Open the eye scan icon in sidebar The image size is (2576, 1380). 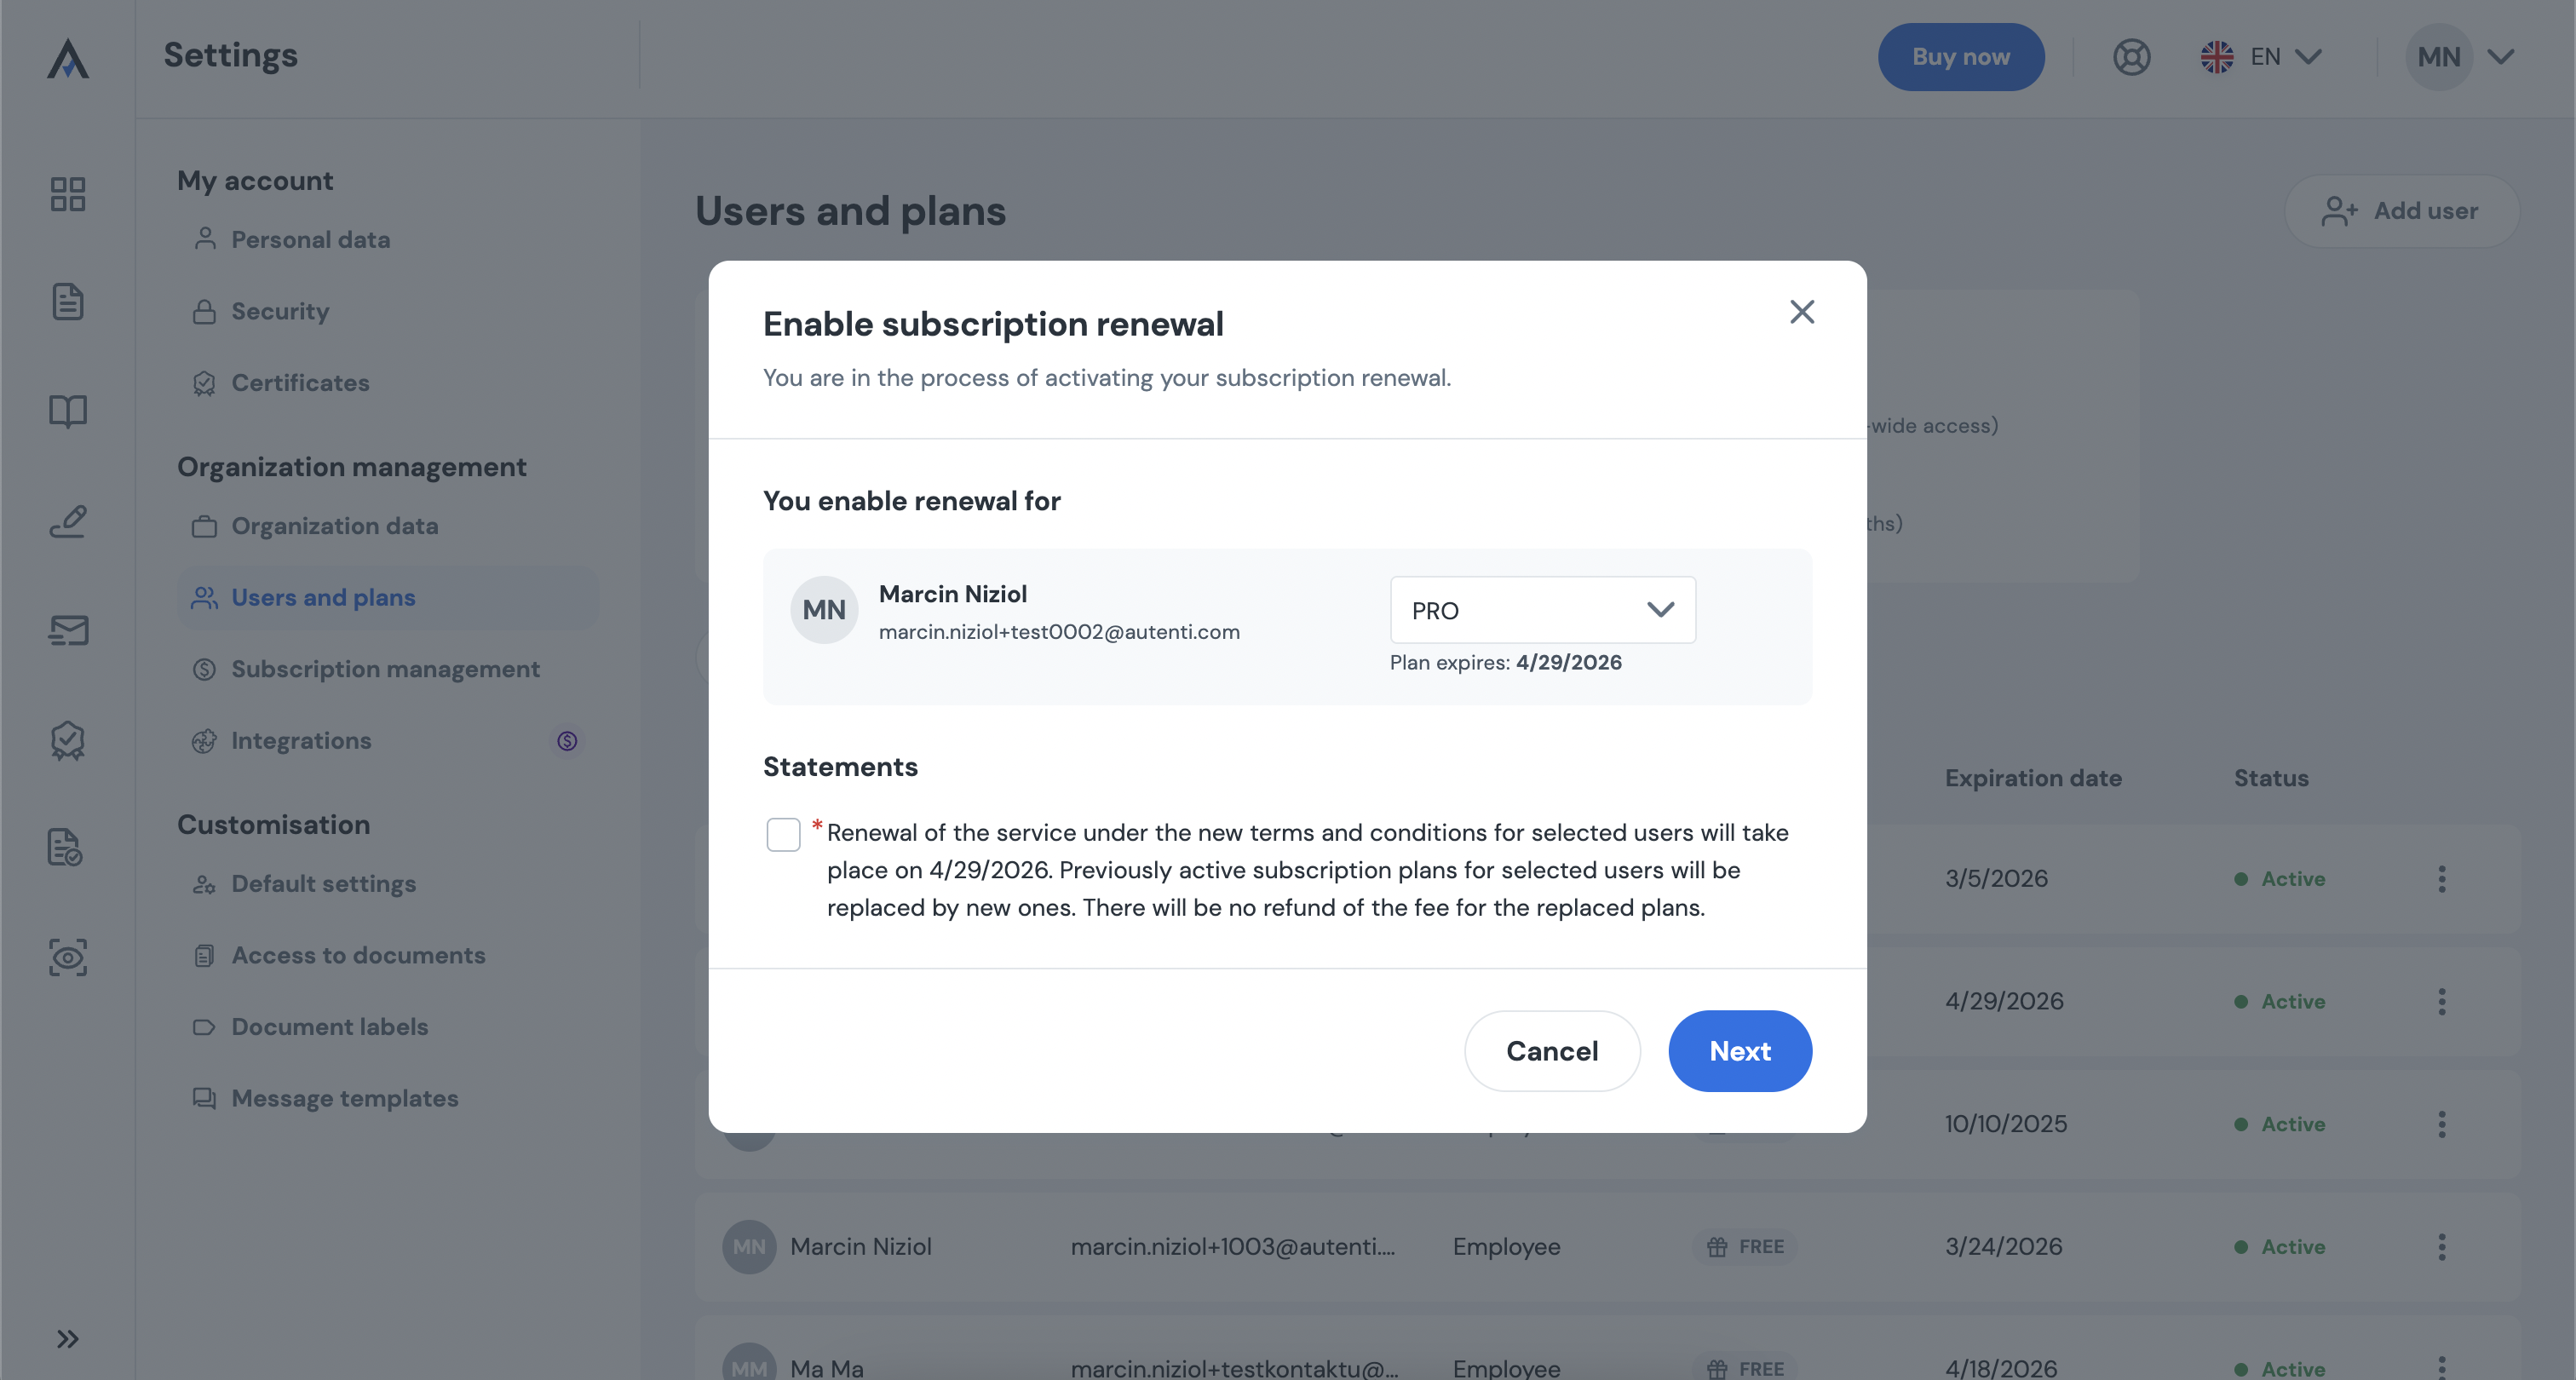68,957
